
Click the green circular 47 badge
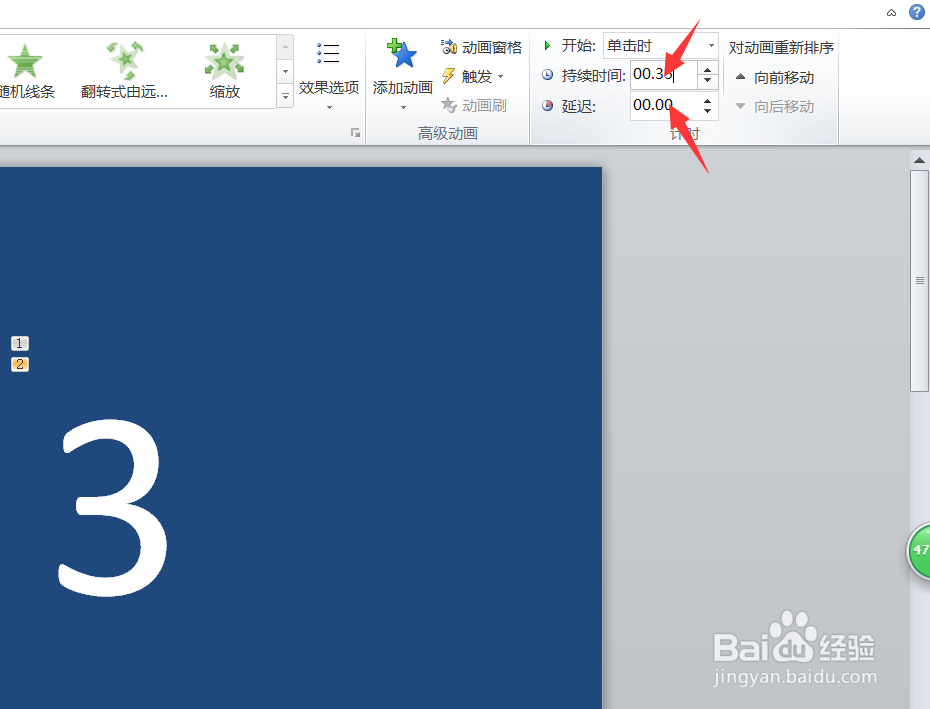point(919,551)
